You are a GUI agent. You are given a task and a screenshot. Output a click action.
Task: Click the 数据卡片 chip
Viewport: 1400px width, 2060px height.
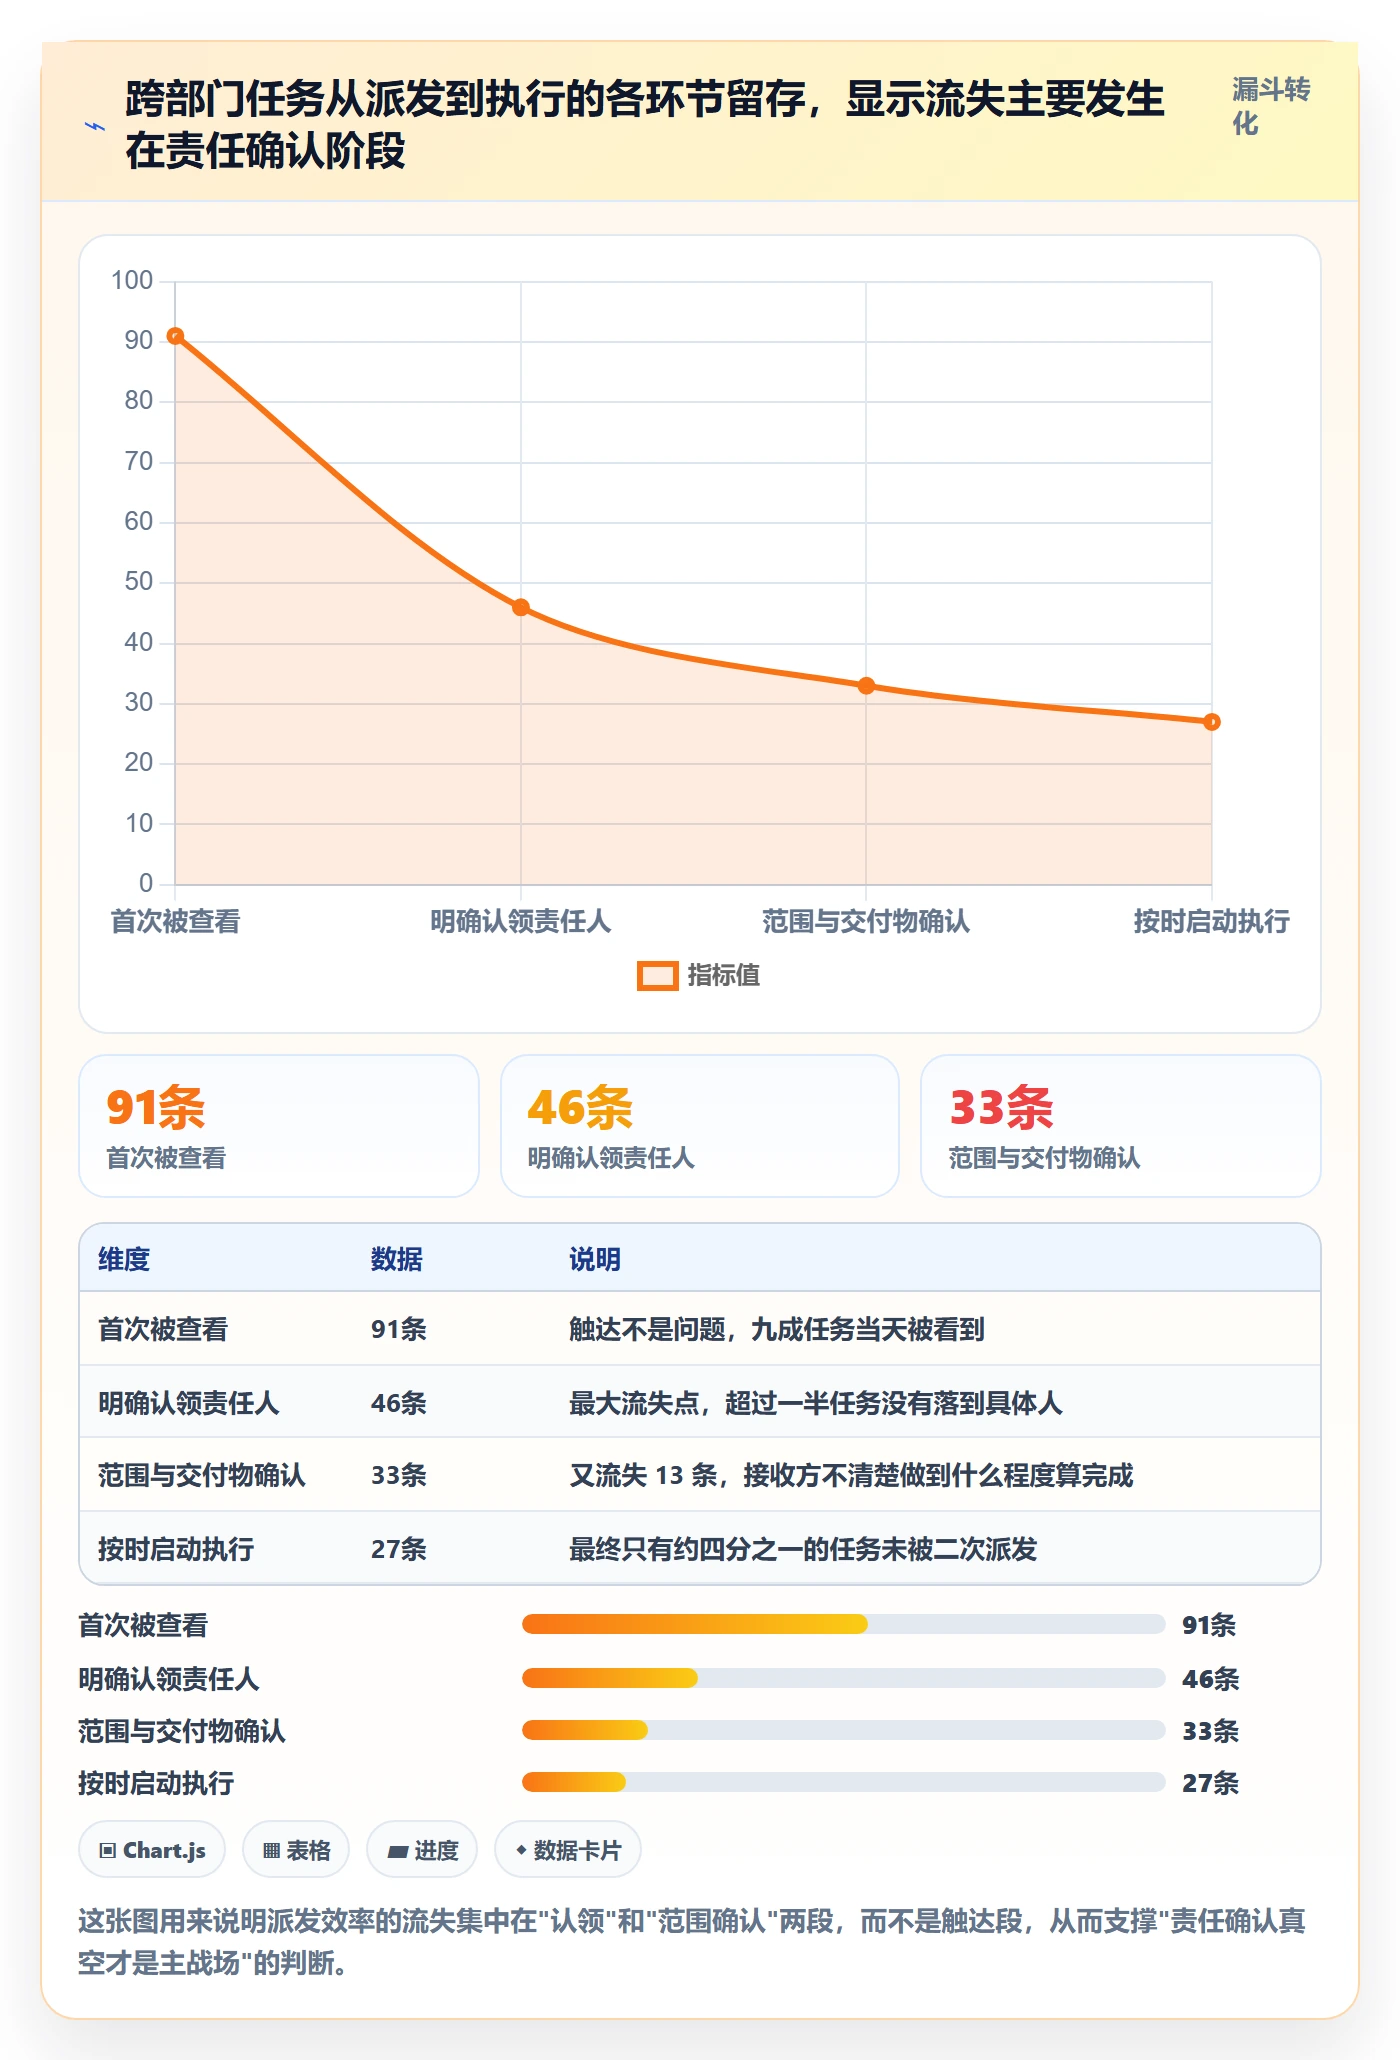pos(568,1850)
